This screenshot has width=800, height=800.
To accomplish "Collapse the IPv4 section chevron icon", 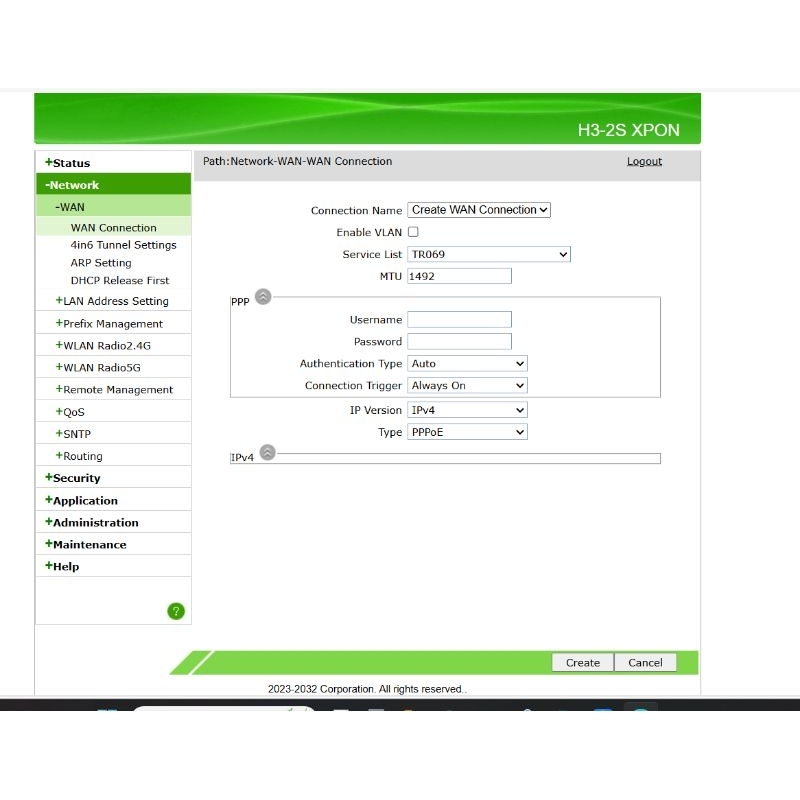I will [x=267, y=453].
